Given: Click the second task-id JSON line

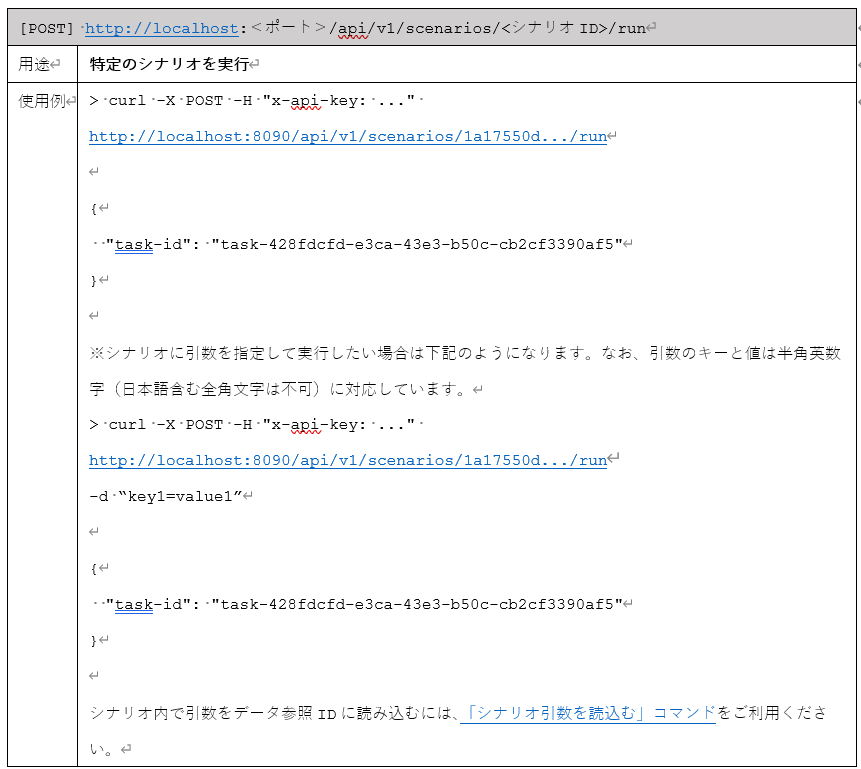Looking at the screenshot, I should pyautogui.click(x=365, y=604).
